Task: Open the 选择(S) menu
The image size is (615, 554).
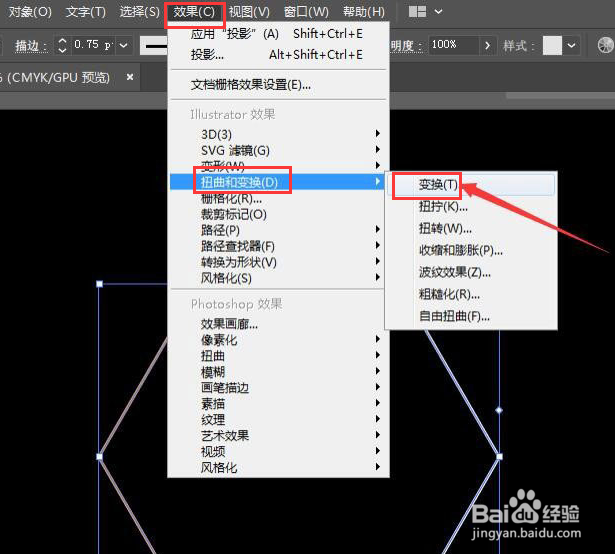Action: [139, 12]
